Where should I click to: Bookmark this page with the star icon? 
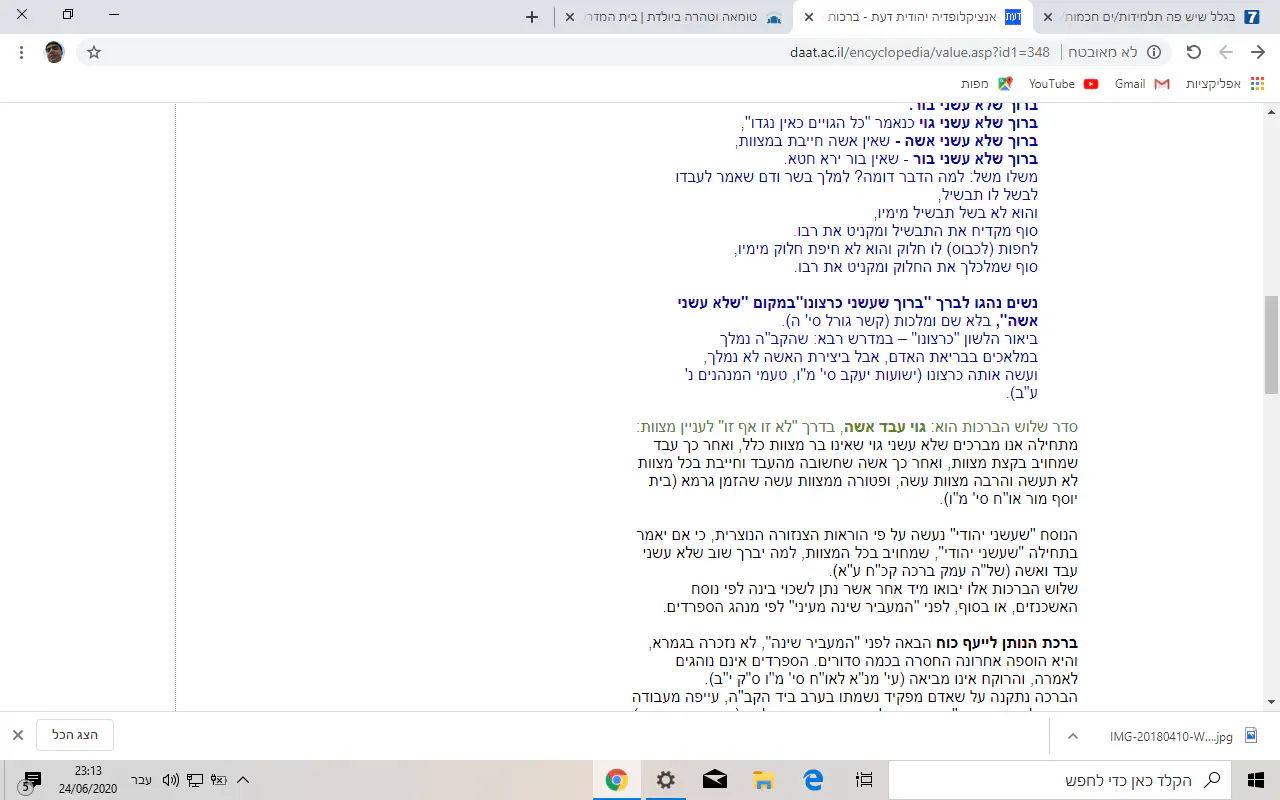pyautogui.click(x=94, y=52)
